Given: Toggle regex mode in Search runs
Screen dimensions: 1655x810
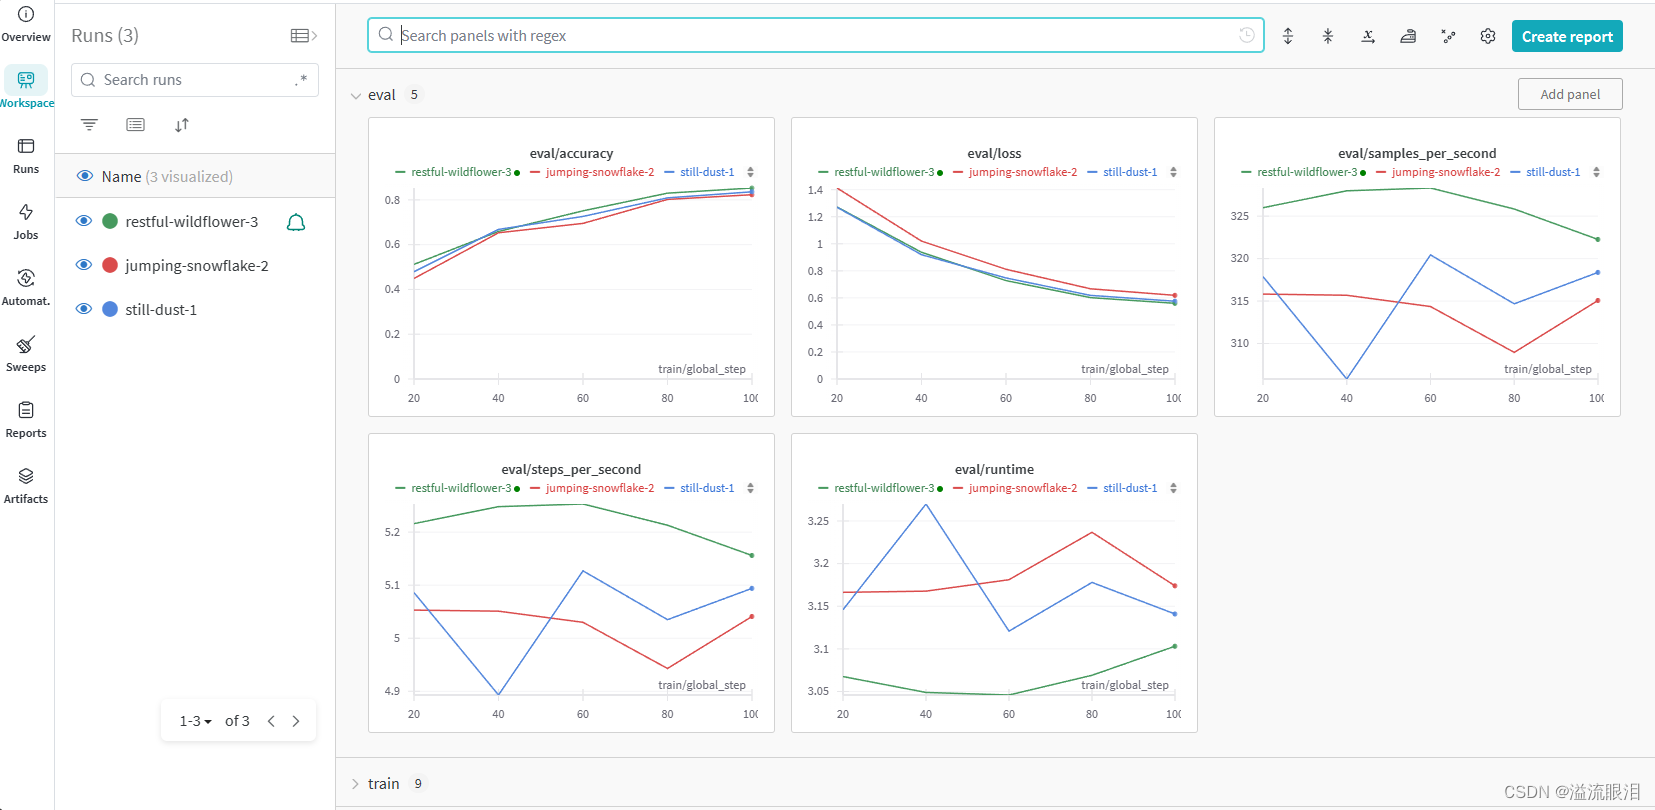Looking at the screenshot, I should (x=301, y=80).
